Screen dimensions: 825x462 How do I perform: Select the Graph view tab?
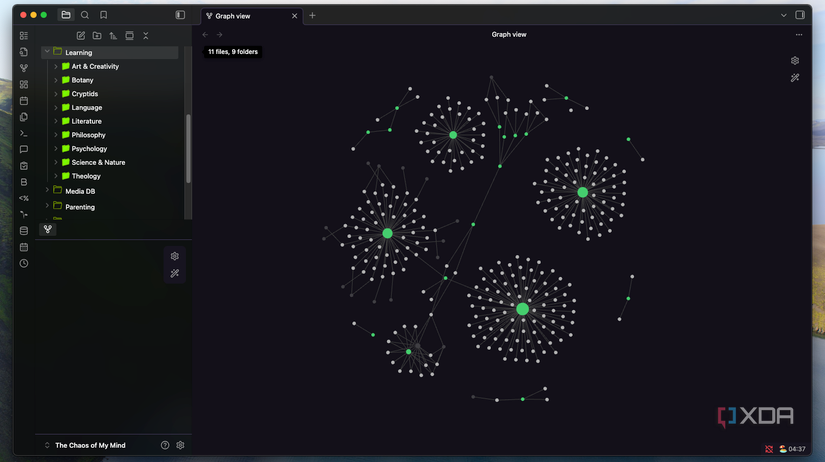tap(251, 16)
